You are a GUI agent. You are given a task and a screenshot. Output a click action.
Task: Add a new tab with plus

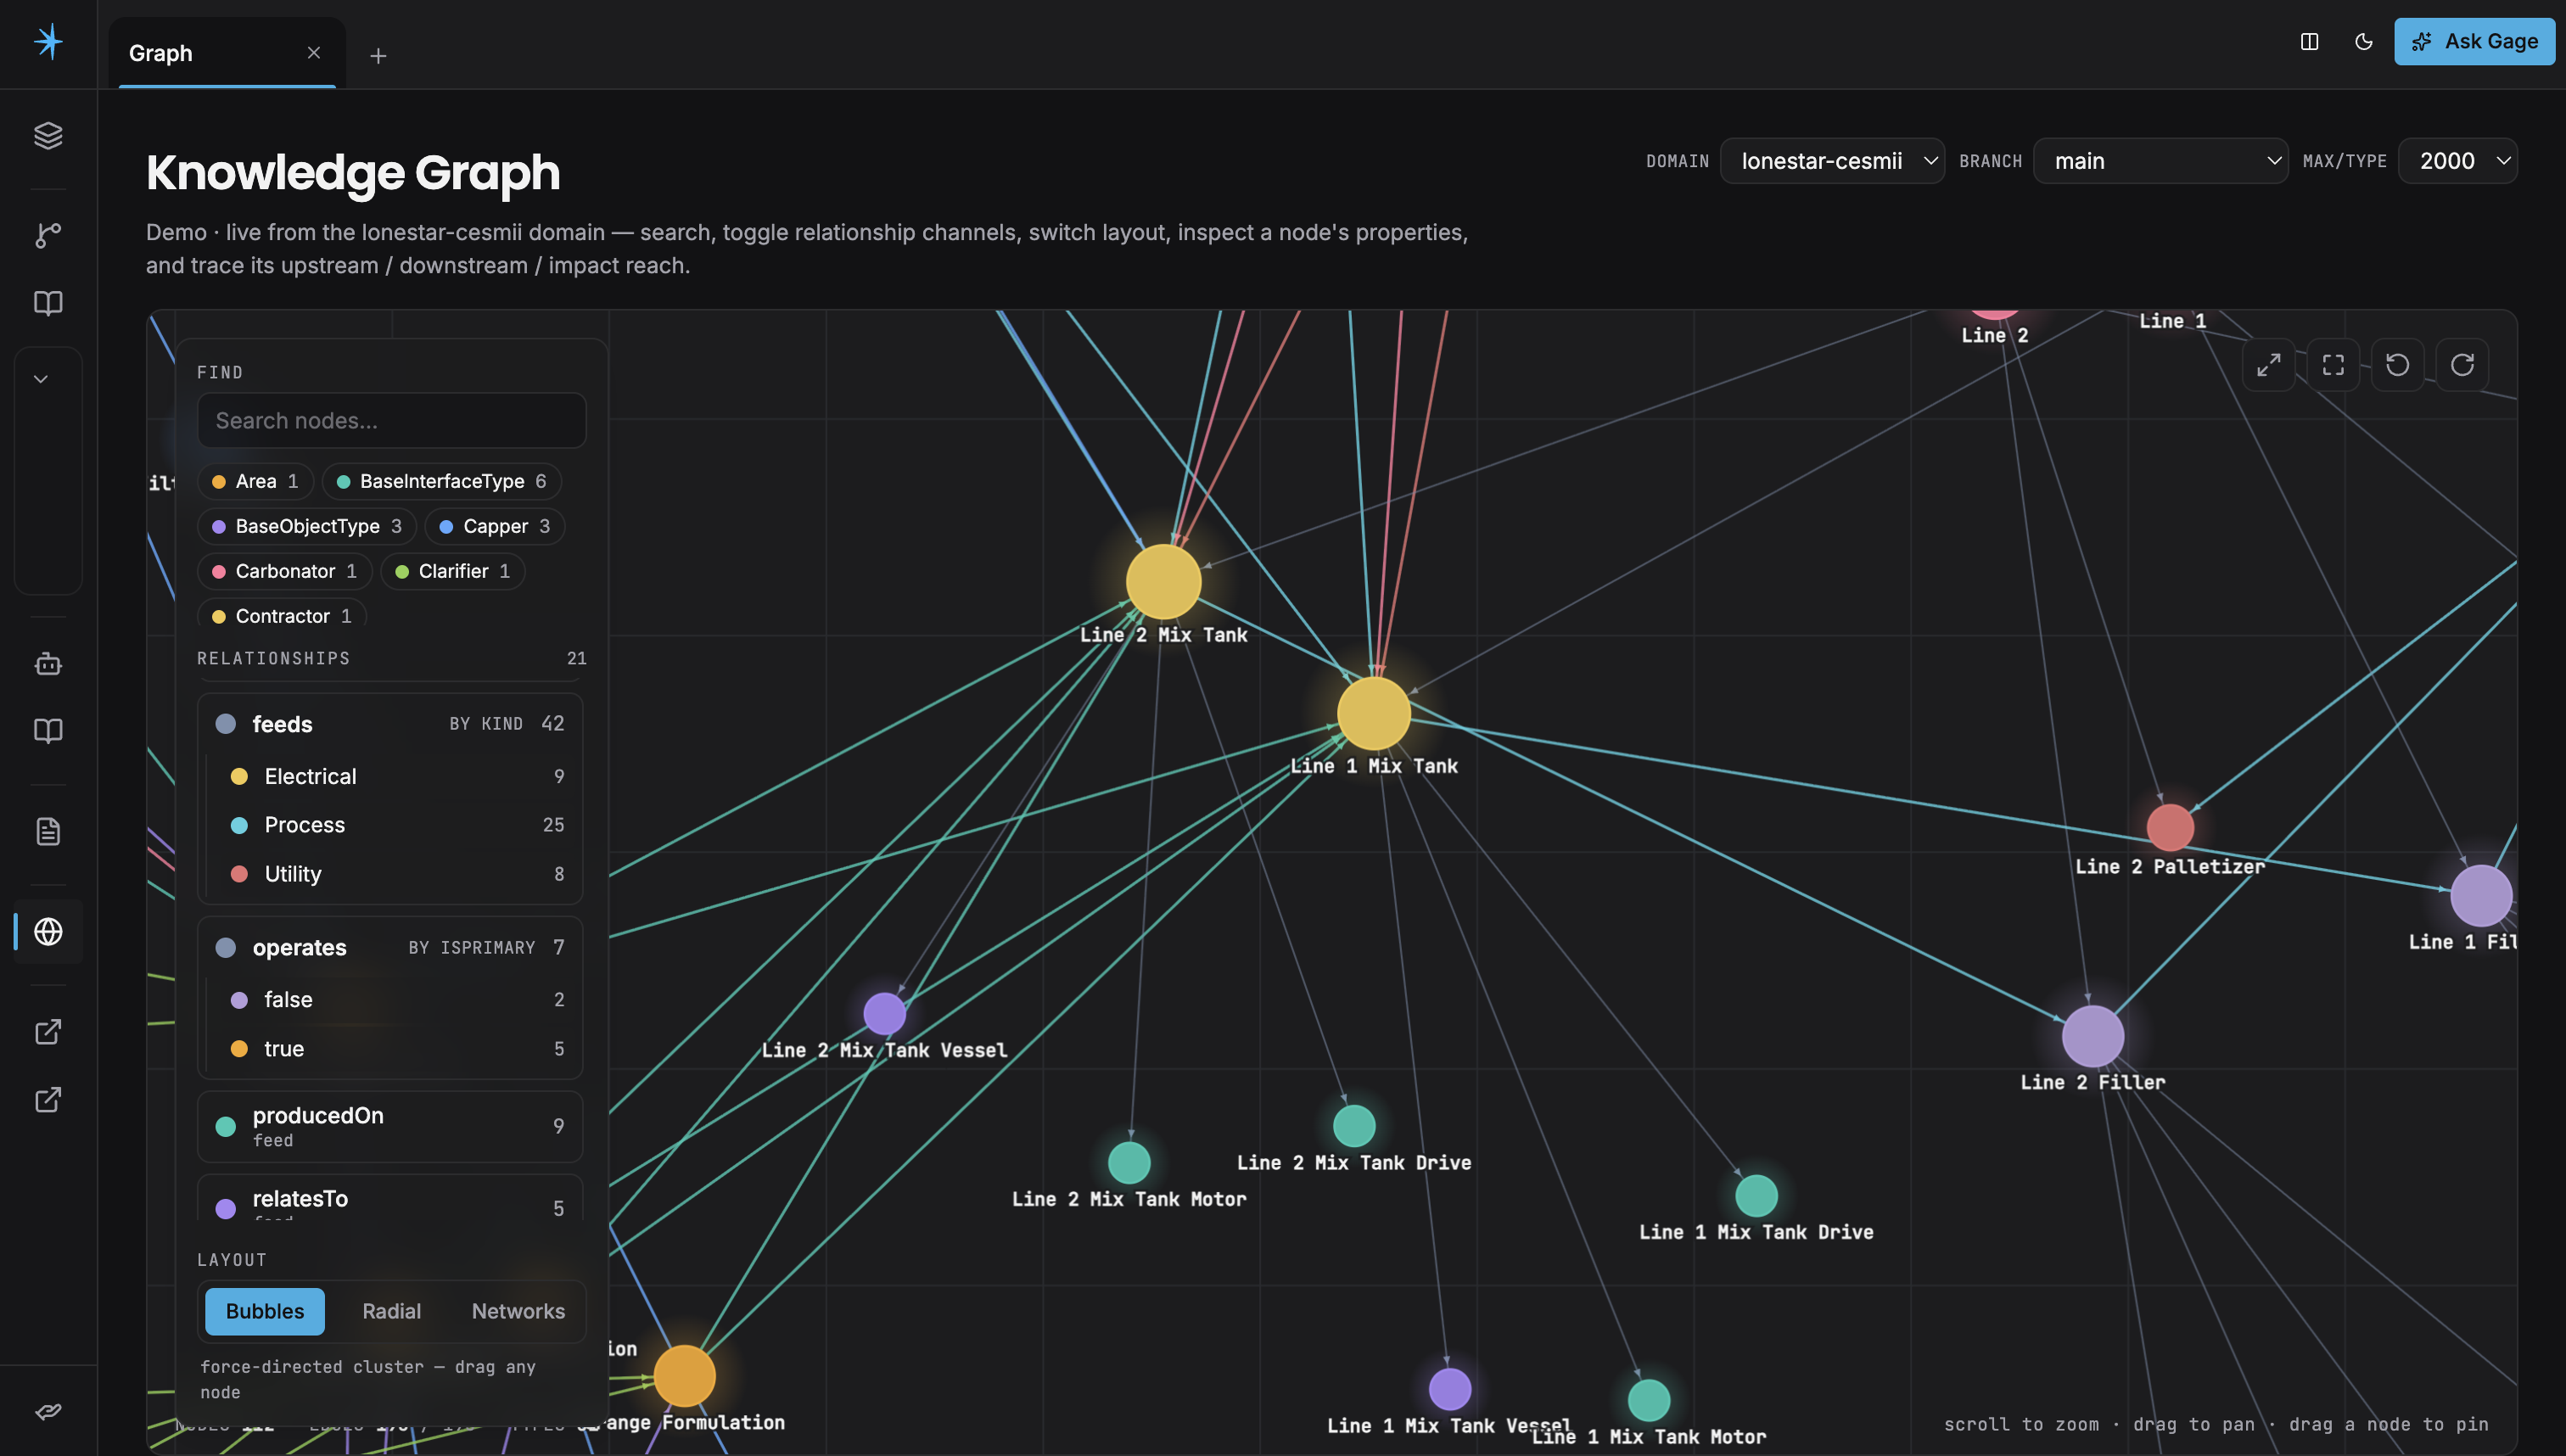pyautogui.click(x=378, y=56)
